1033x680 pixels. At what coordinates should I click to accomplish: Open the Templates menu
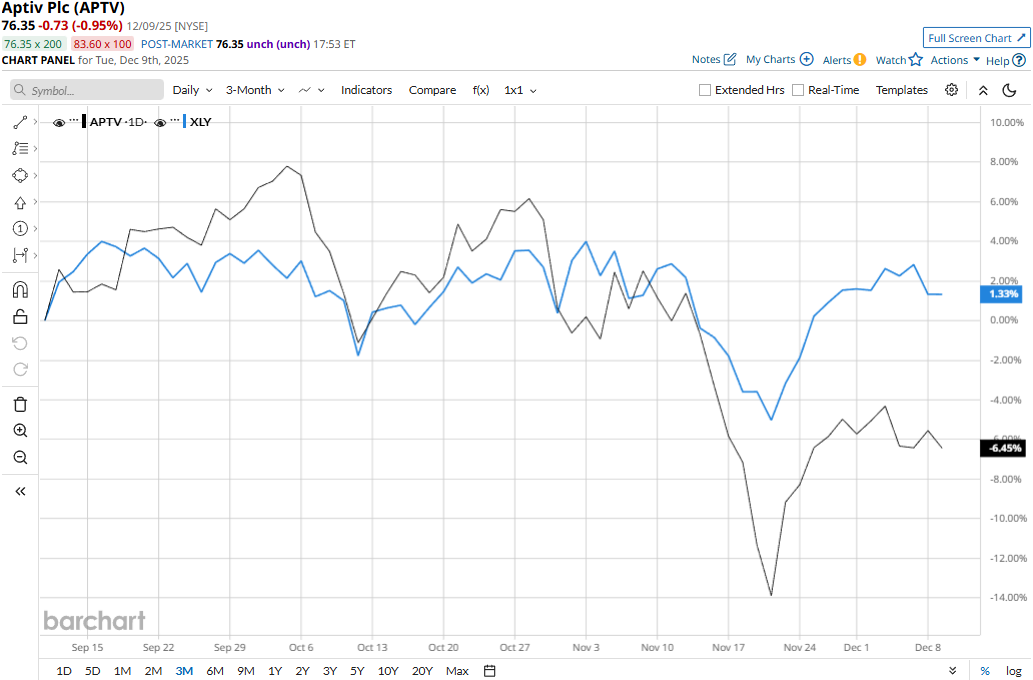point(901,90)
